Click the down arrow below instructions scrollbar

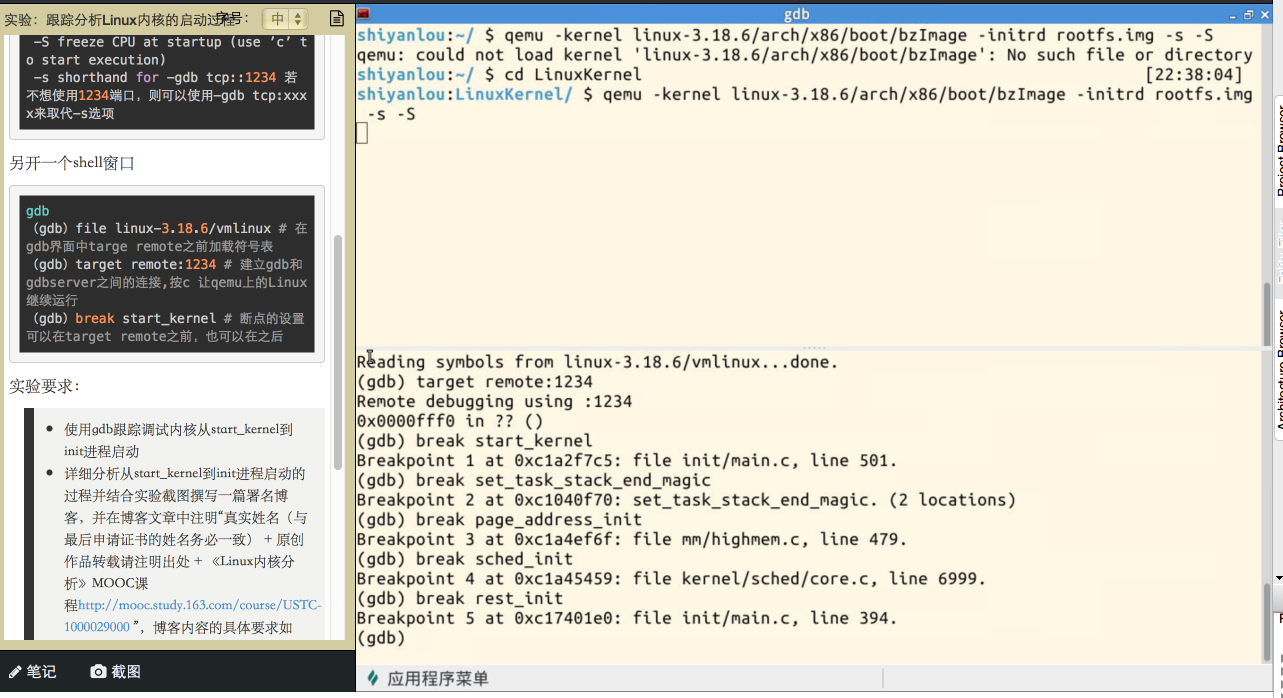tap(340, 640)
